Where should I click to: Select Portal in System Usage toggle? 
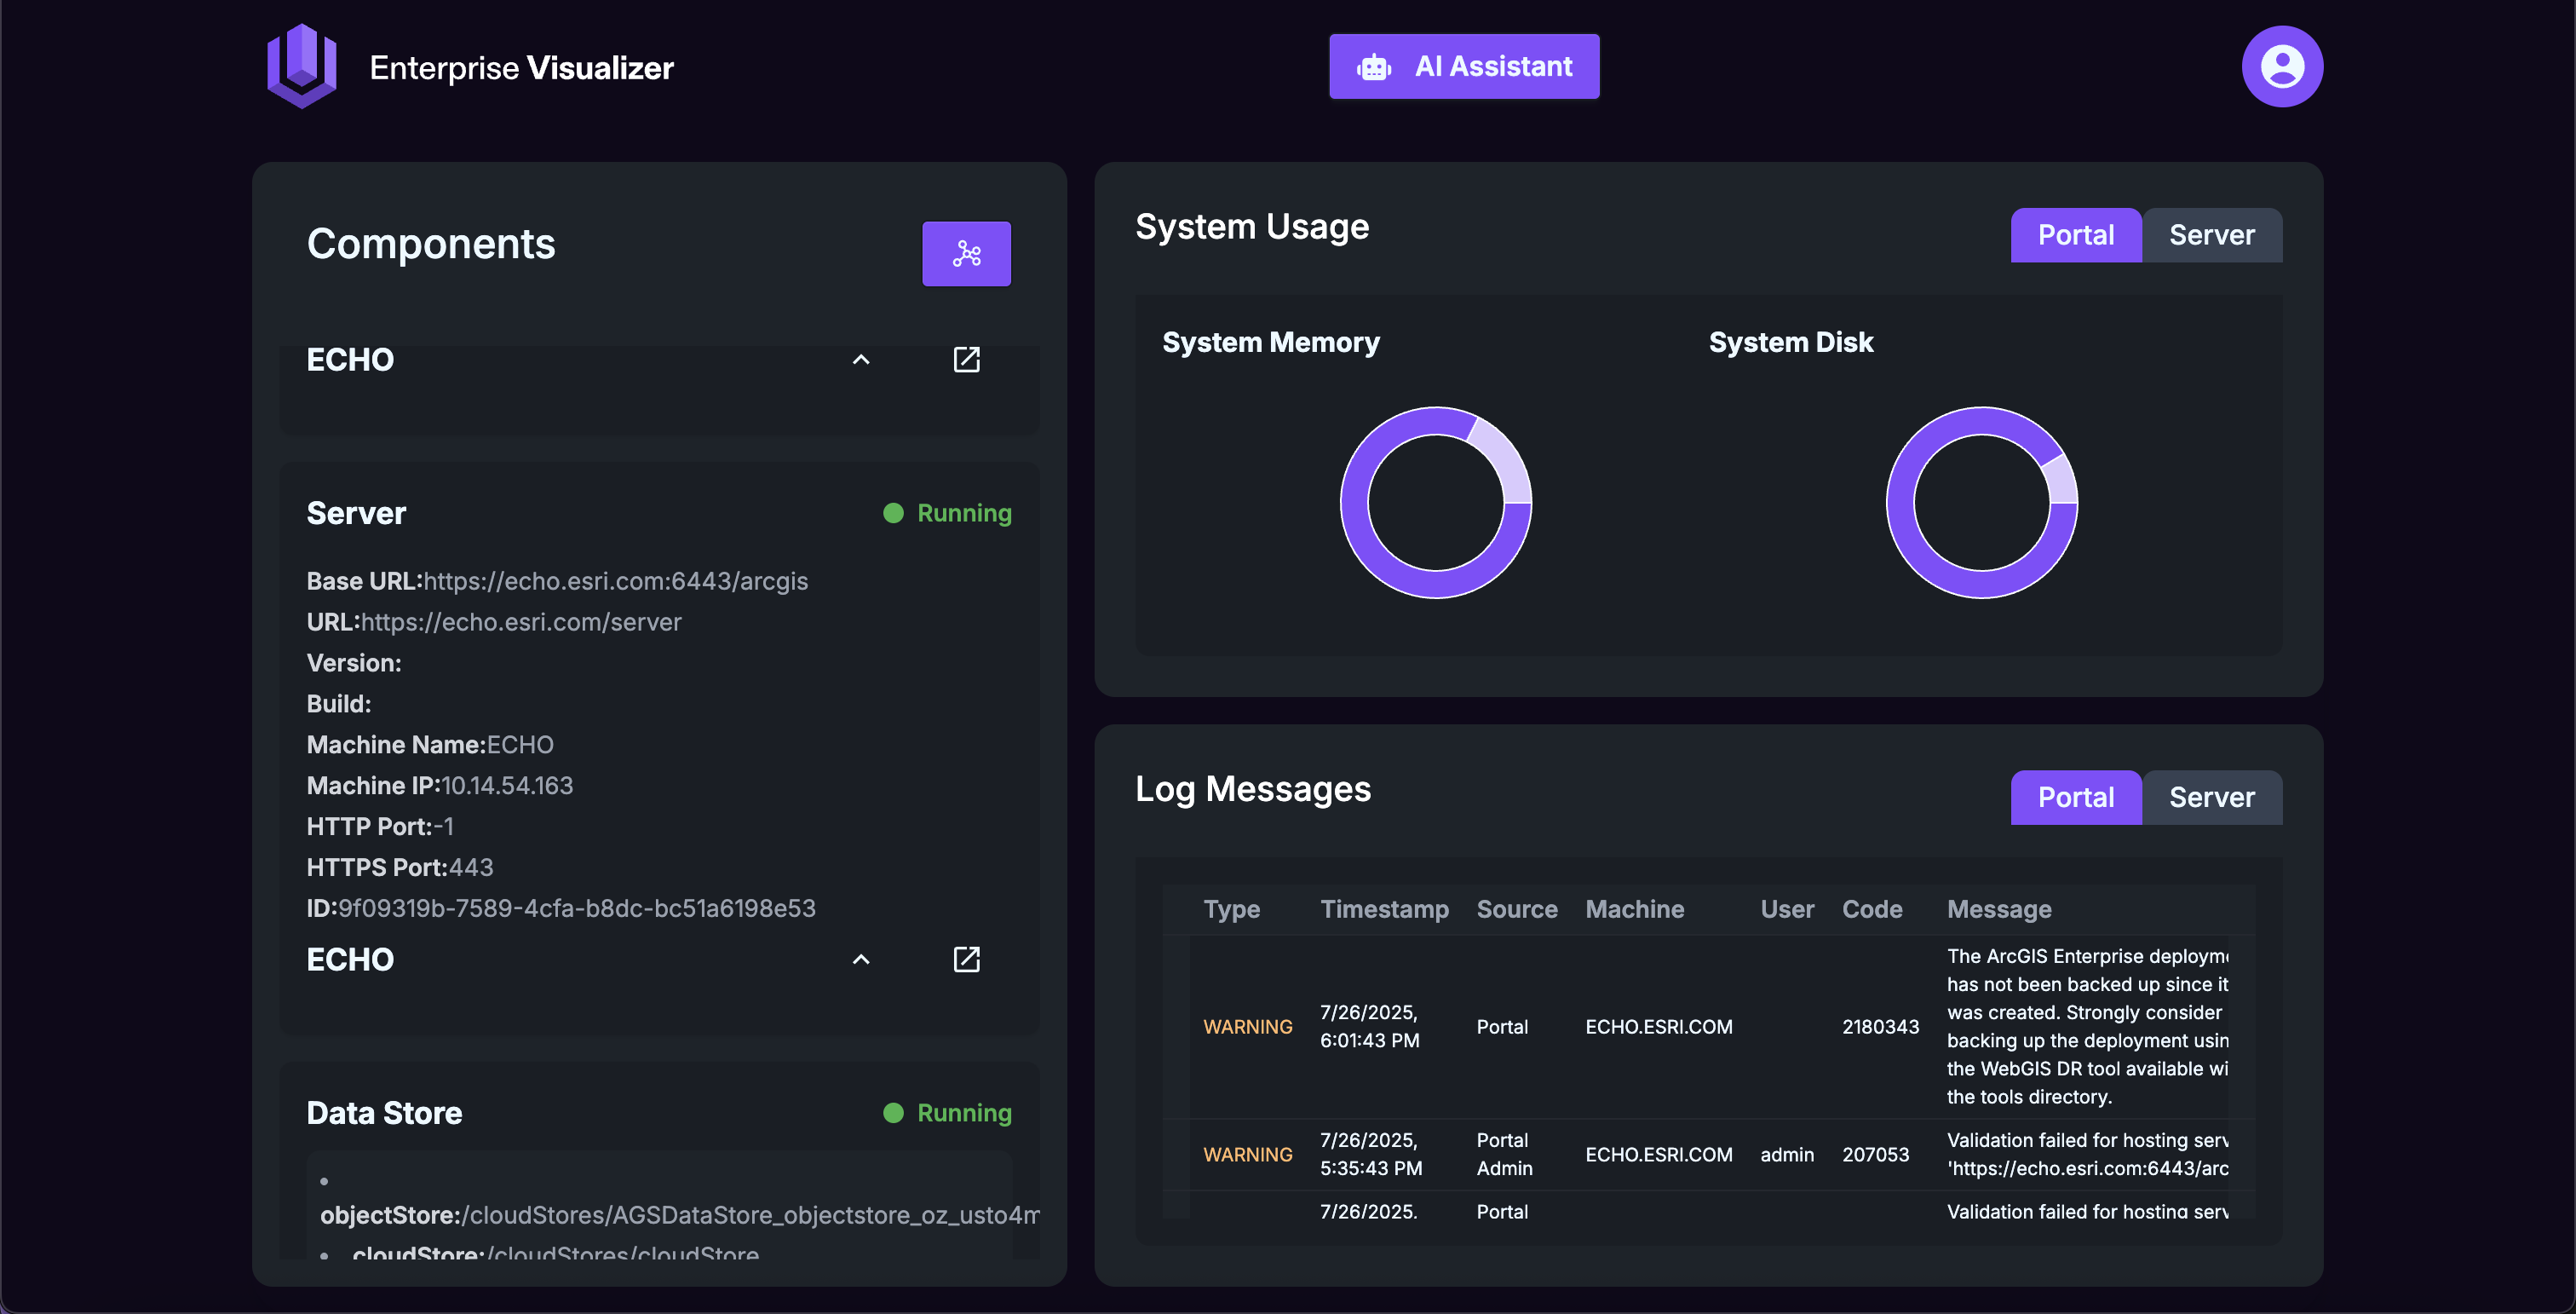click(2075, 235)
